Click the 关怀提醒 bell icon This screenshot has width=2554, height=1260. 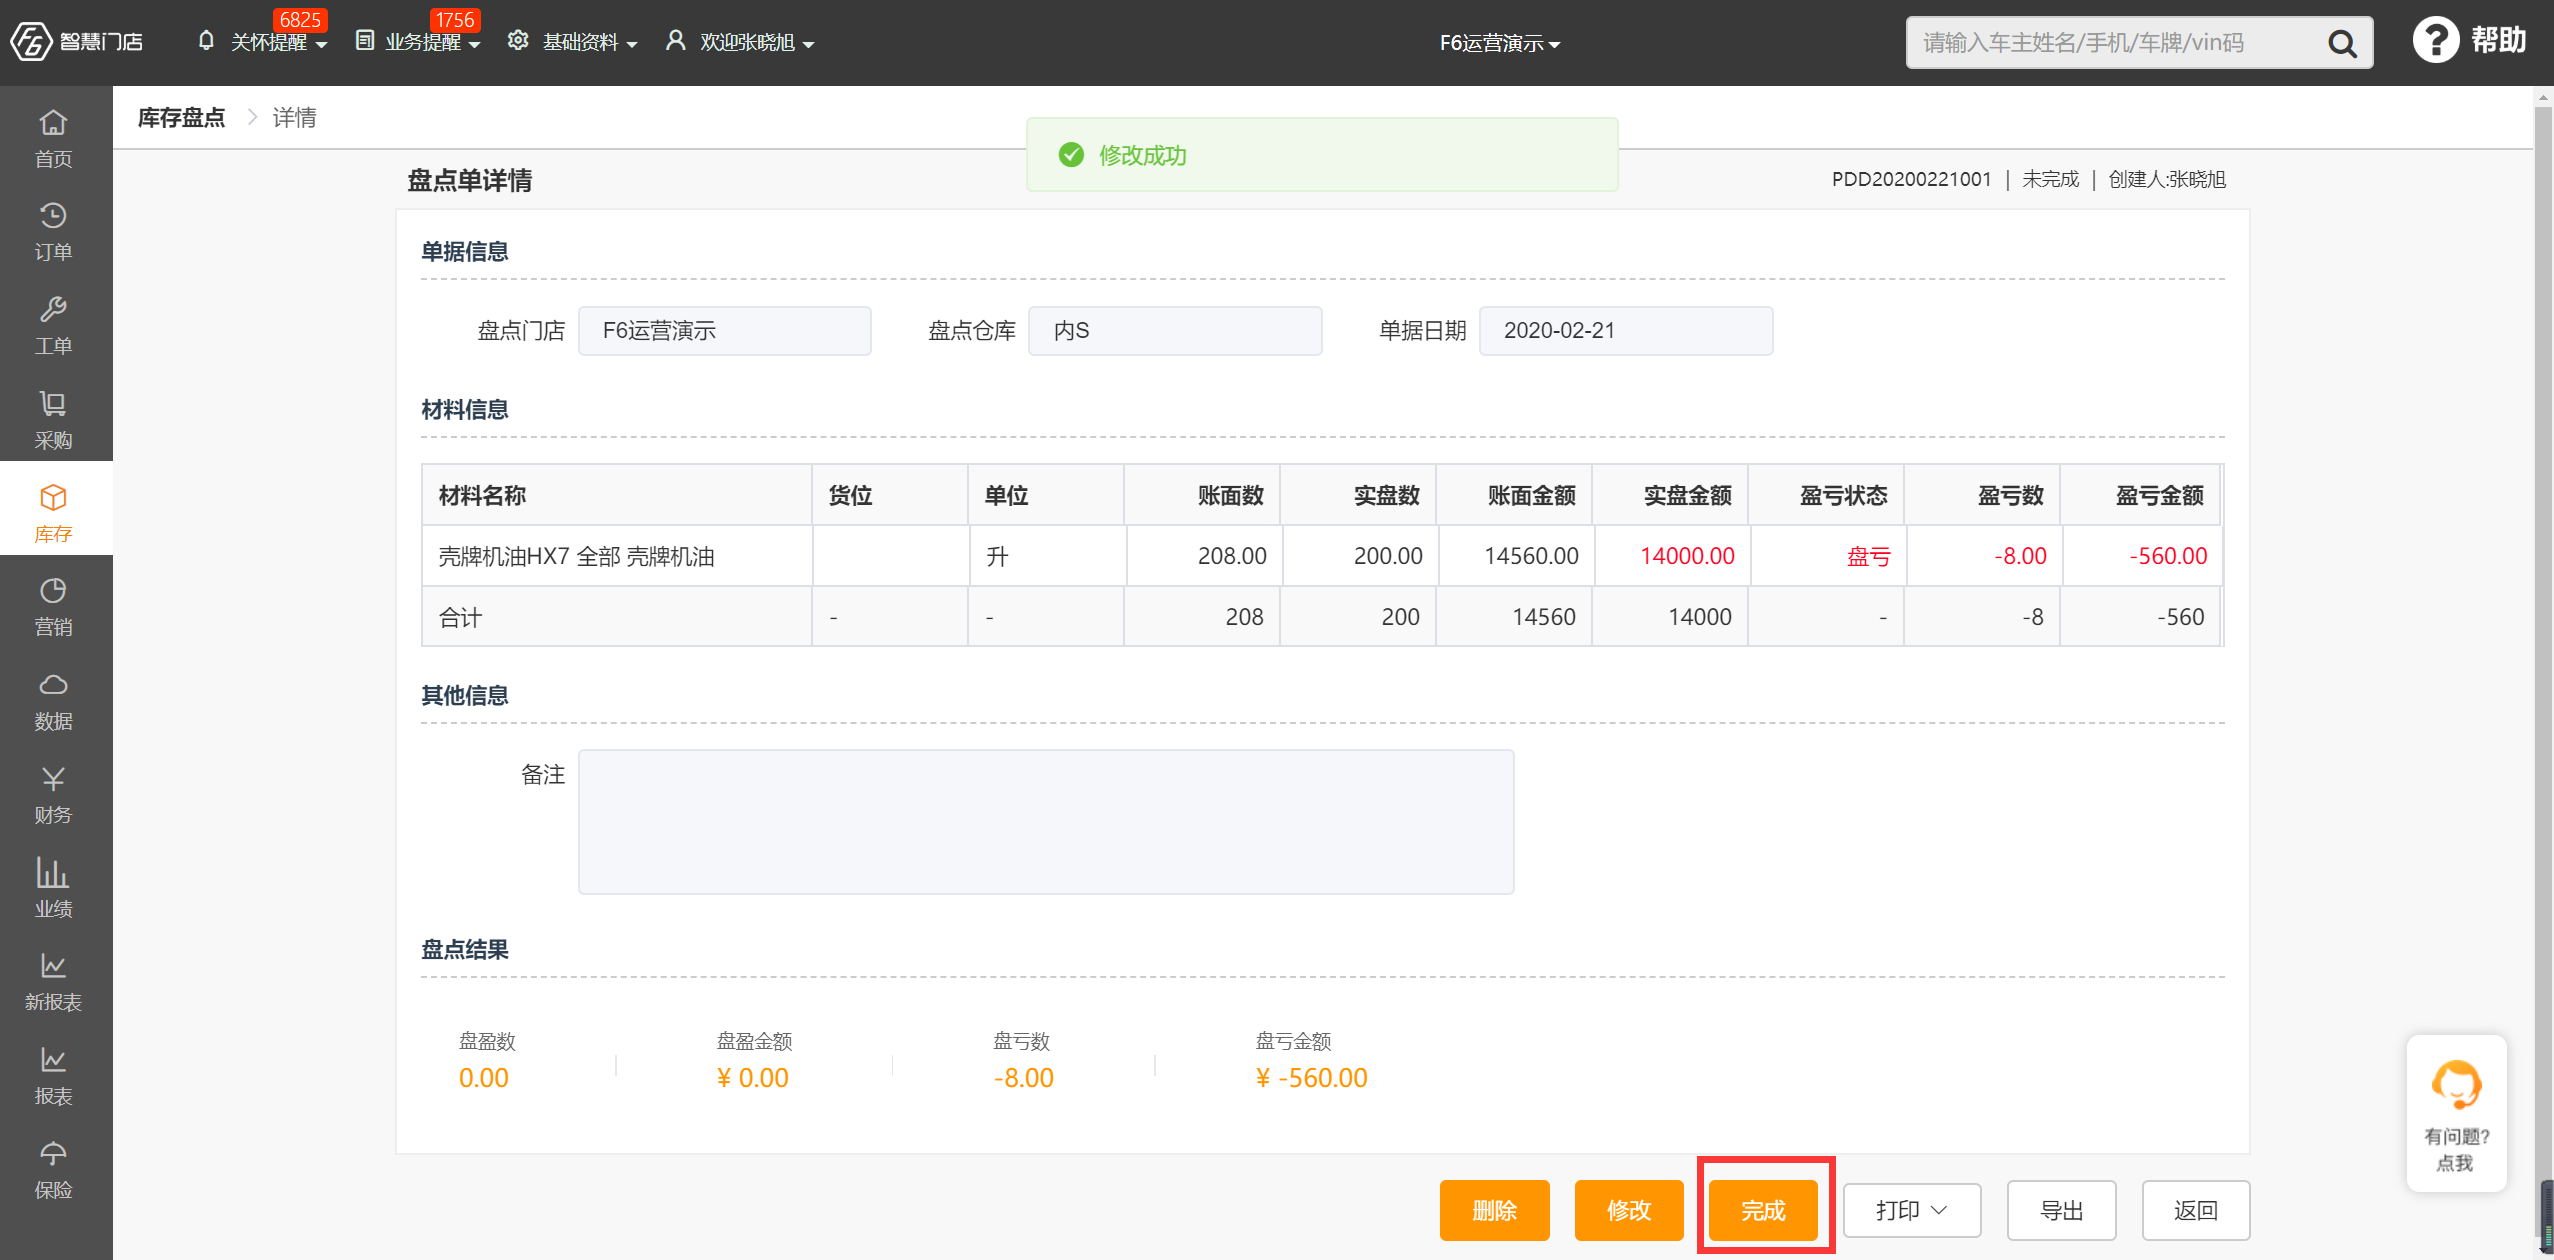[x=206, y=40]
